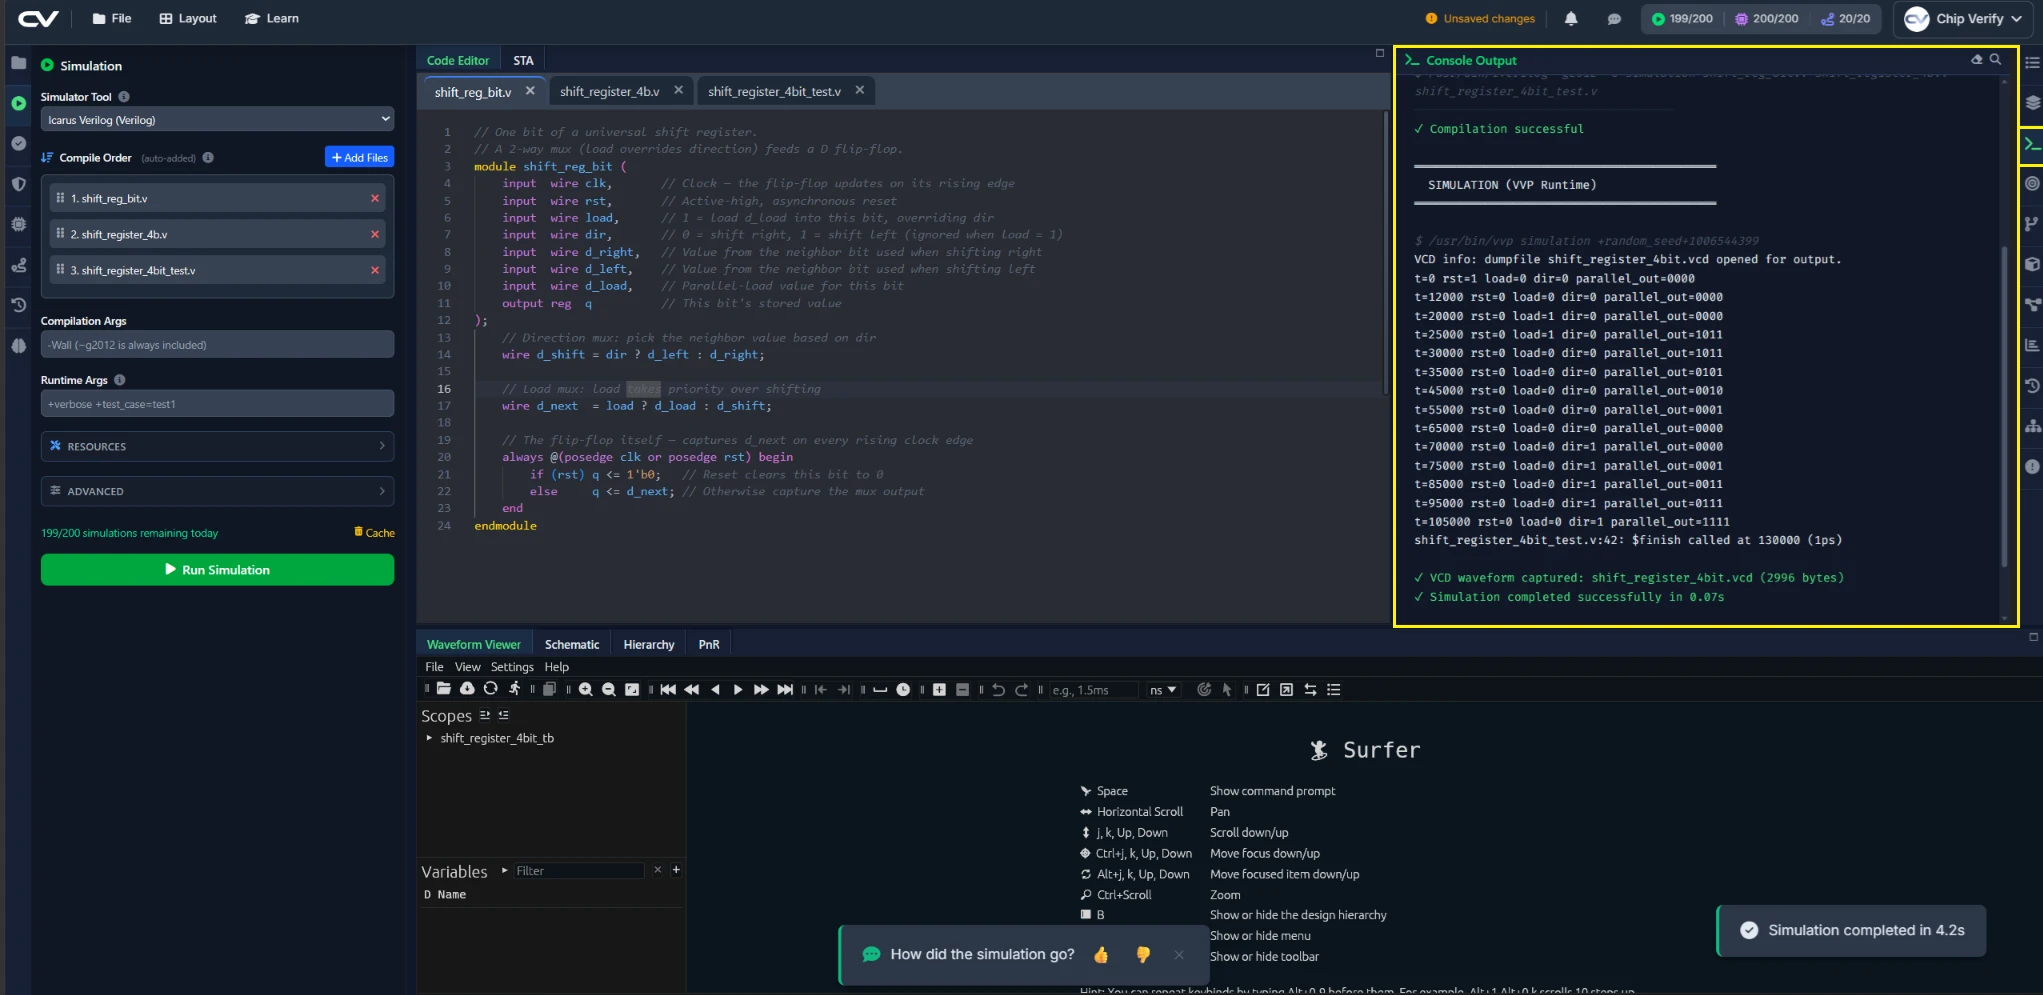Search the console output
Screen dimensions: 2043x995
(x=1995, y=60)
